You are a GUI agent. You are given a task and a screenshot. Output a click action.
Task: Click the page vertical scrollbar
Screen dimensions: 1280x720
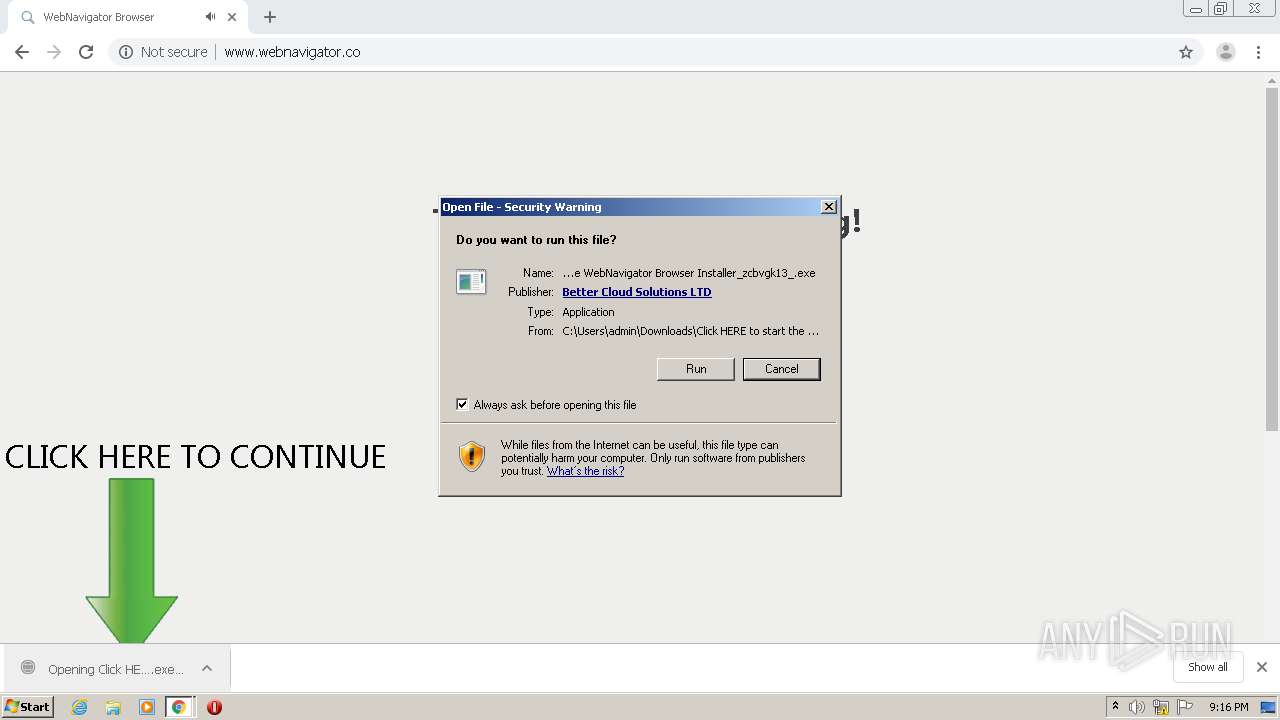coord(1272,260)
